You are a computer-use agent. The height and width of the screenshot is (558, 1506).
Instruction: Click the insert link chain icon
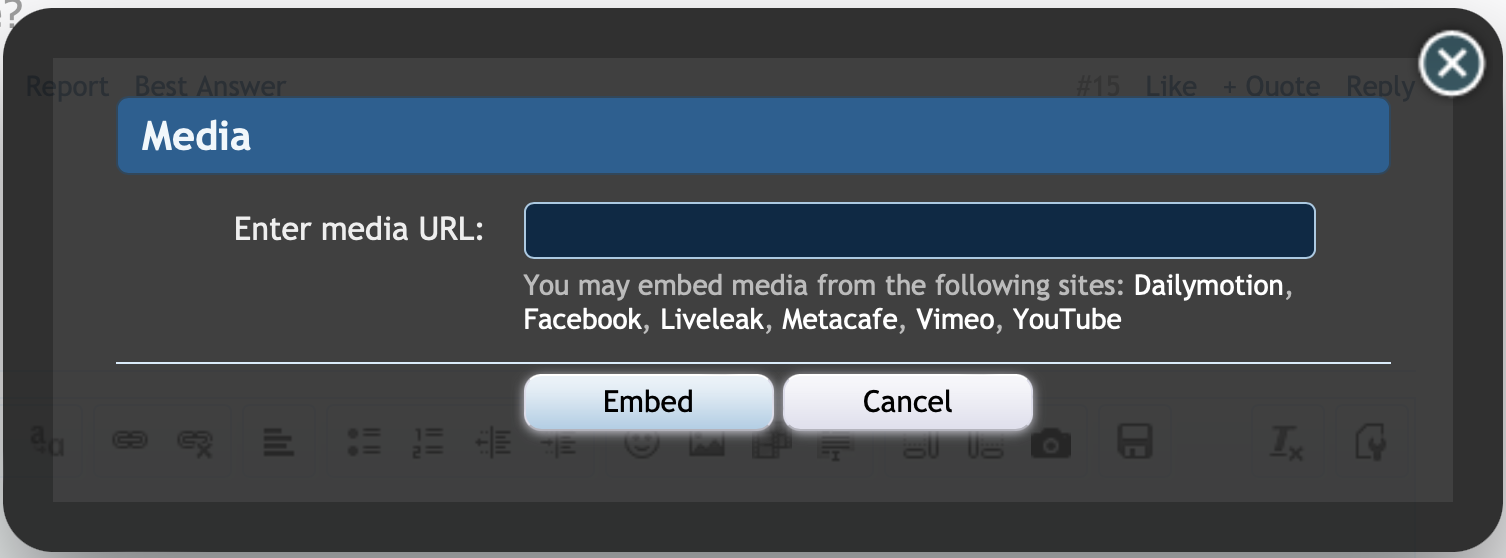click(128, 441)
